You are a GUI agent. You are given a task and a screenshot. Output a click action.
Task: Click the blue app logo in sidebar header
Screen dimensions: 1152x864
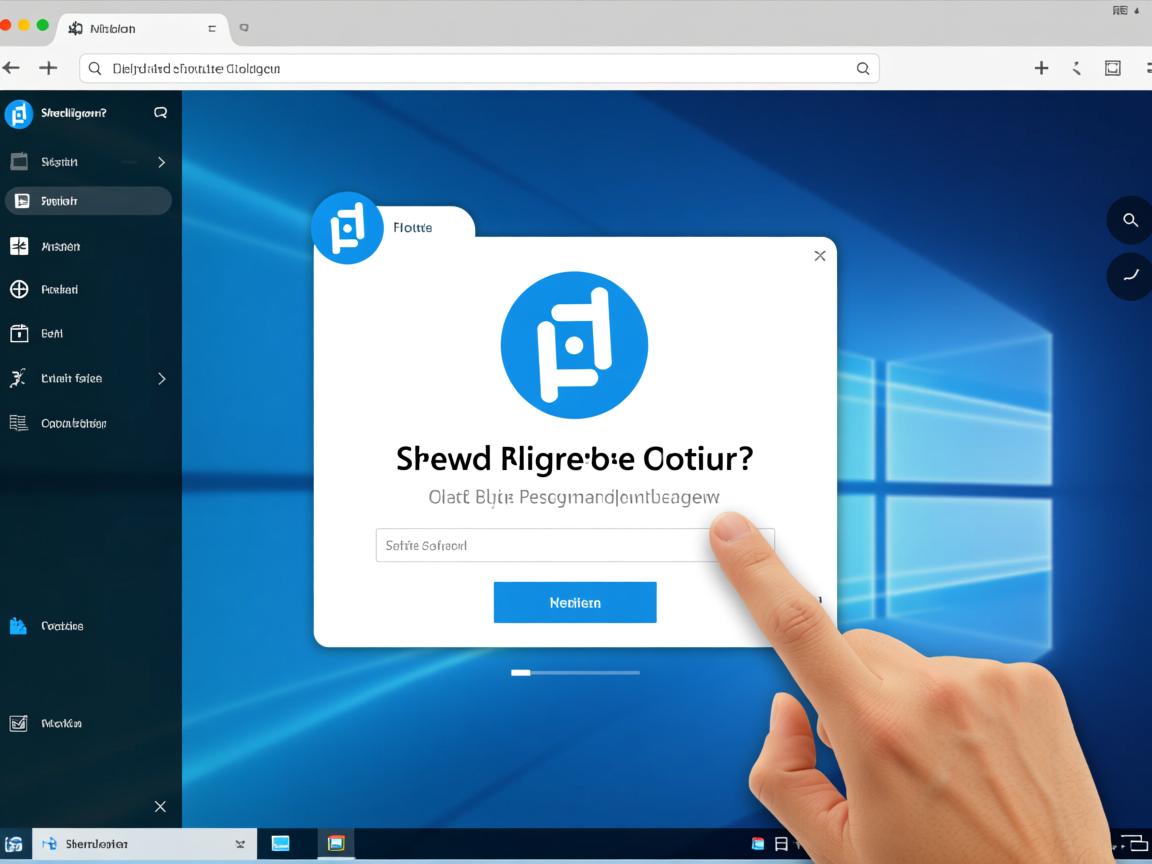click(x=19, y=114)
